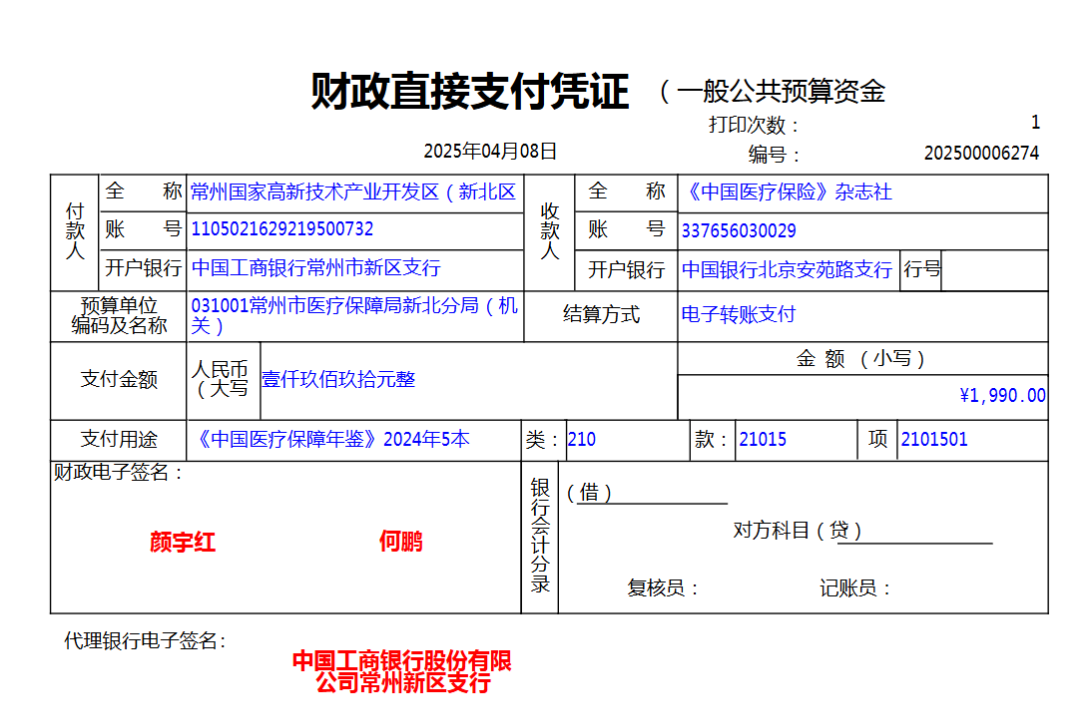Viewport: 1085px width, 725px height.
Task: Click the 开户银行 label in the 付款人 section
Action: [143, 268]
